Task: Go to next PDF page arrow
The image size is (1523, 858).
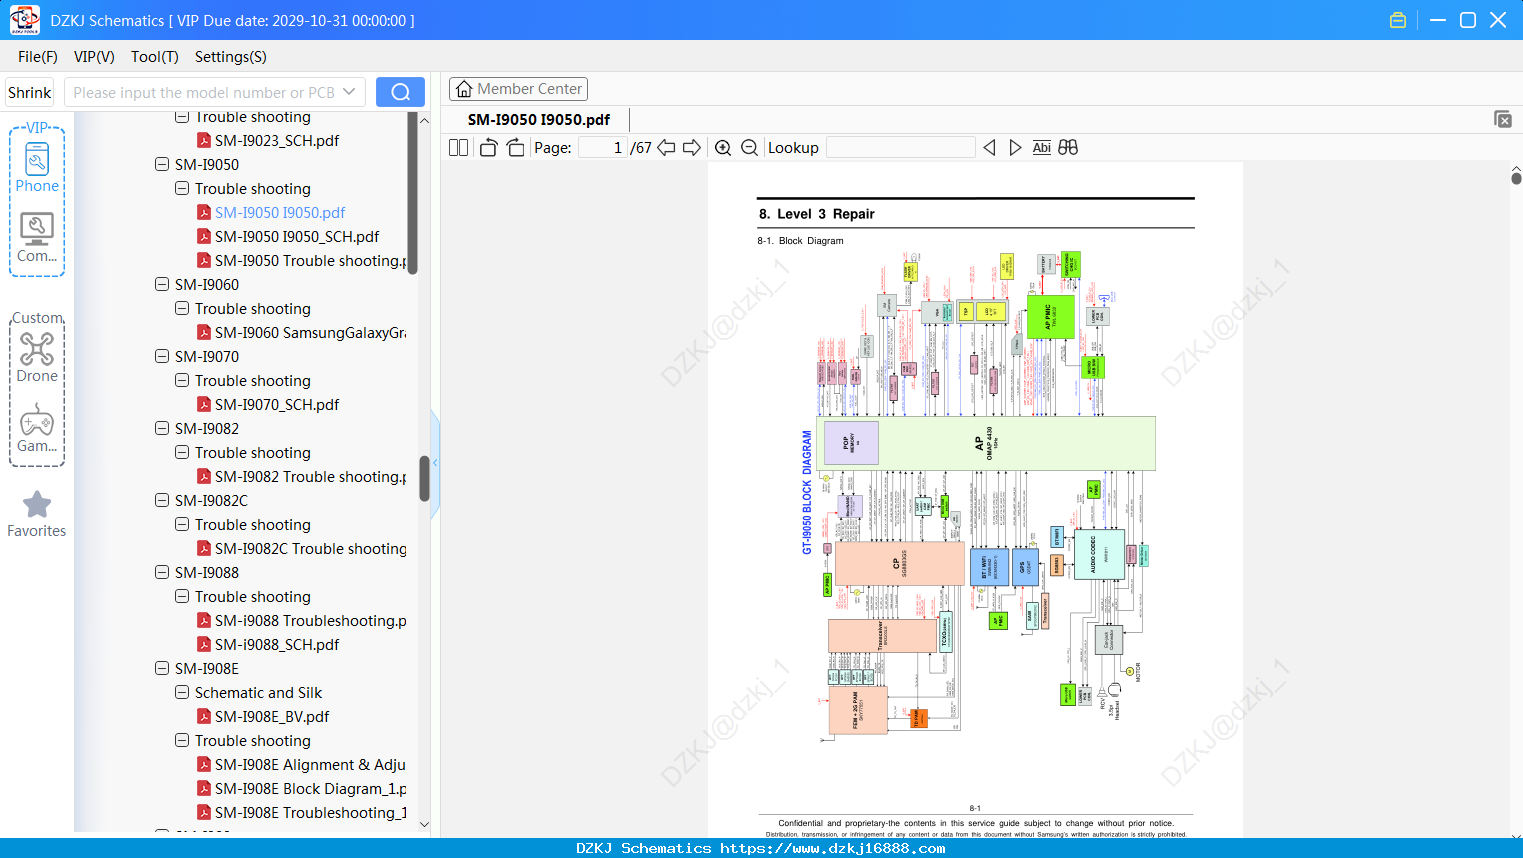Action: pyautogui.click(x=692, y=148)
